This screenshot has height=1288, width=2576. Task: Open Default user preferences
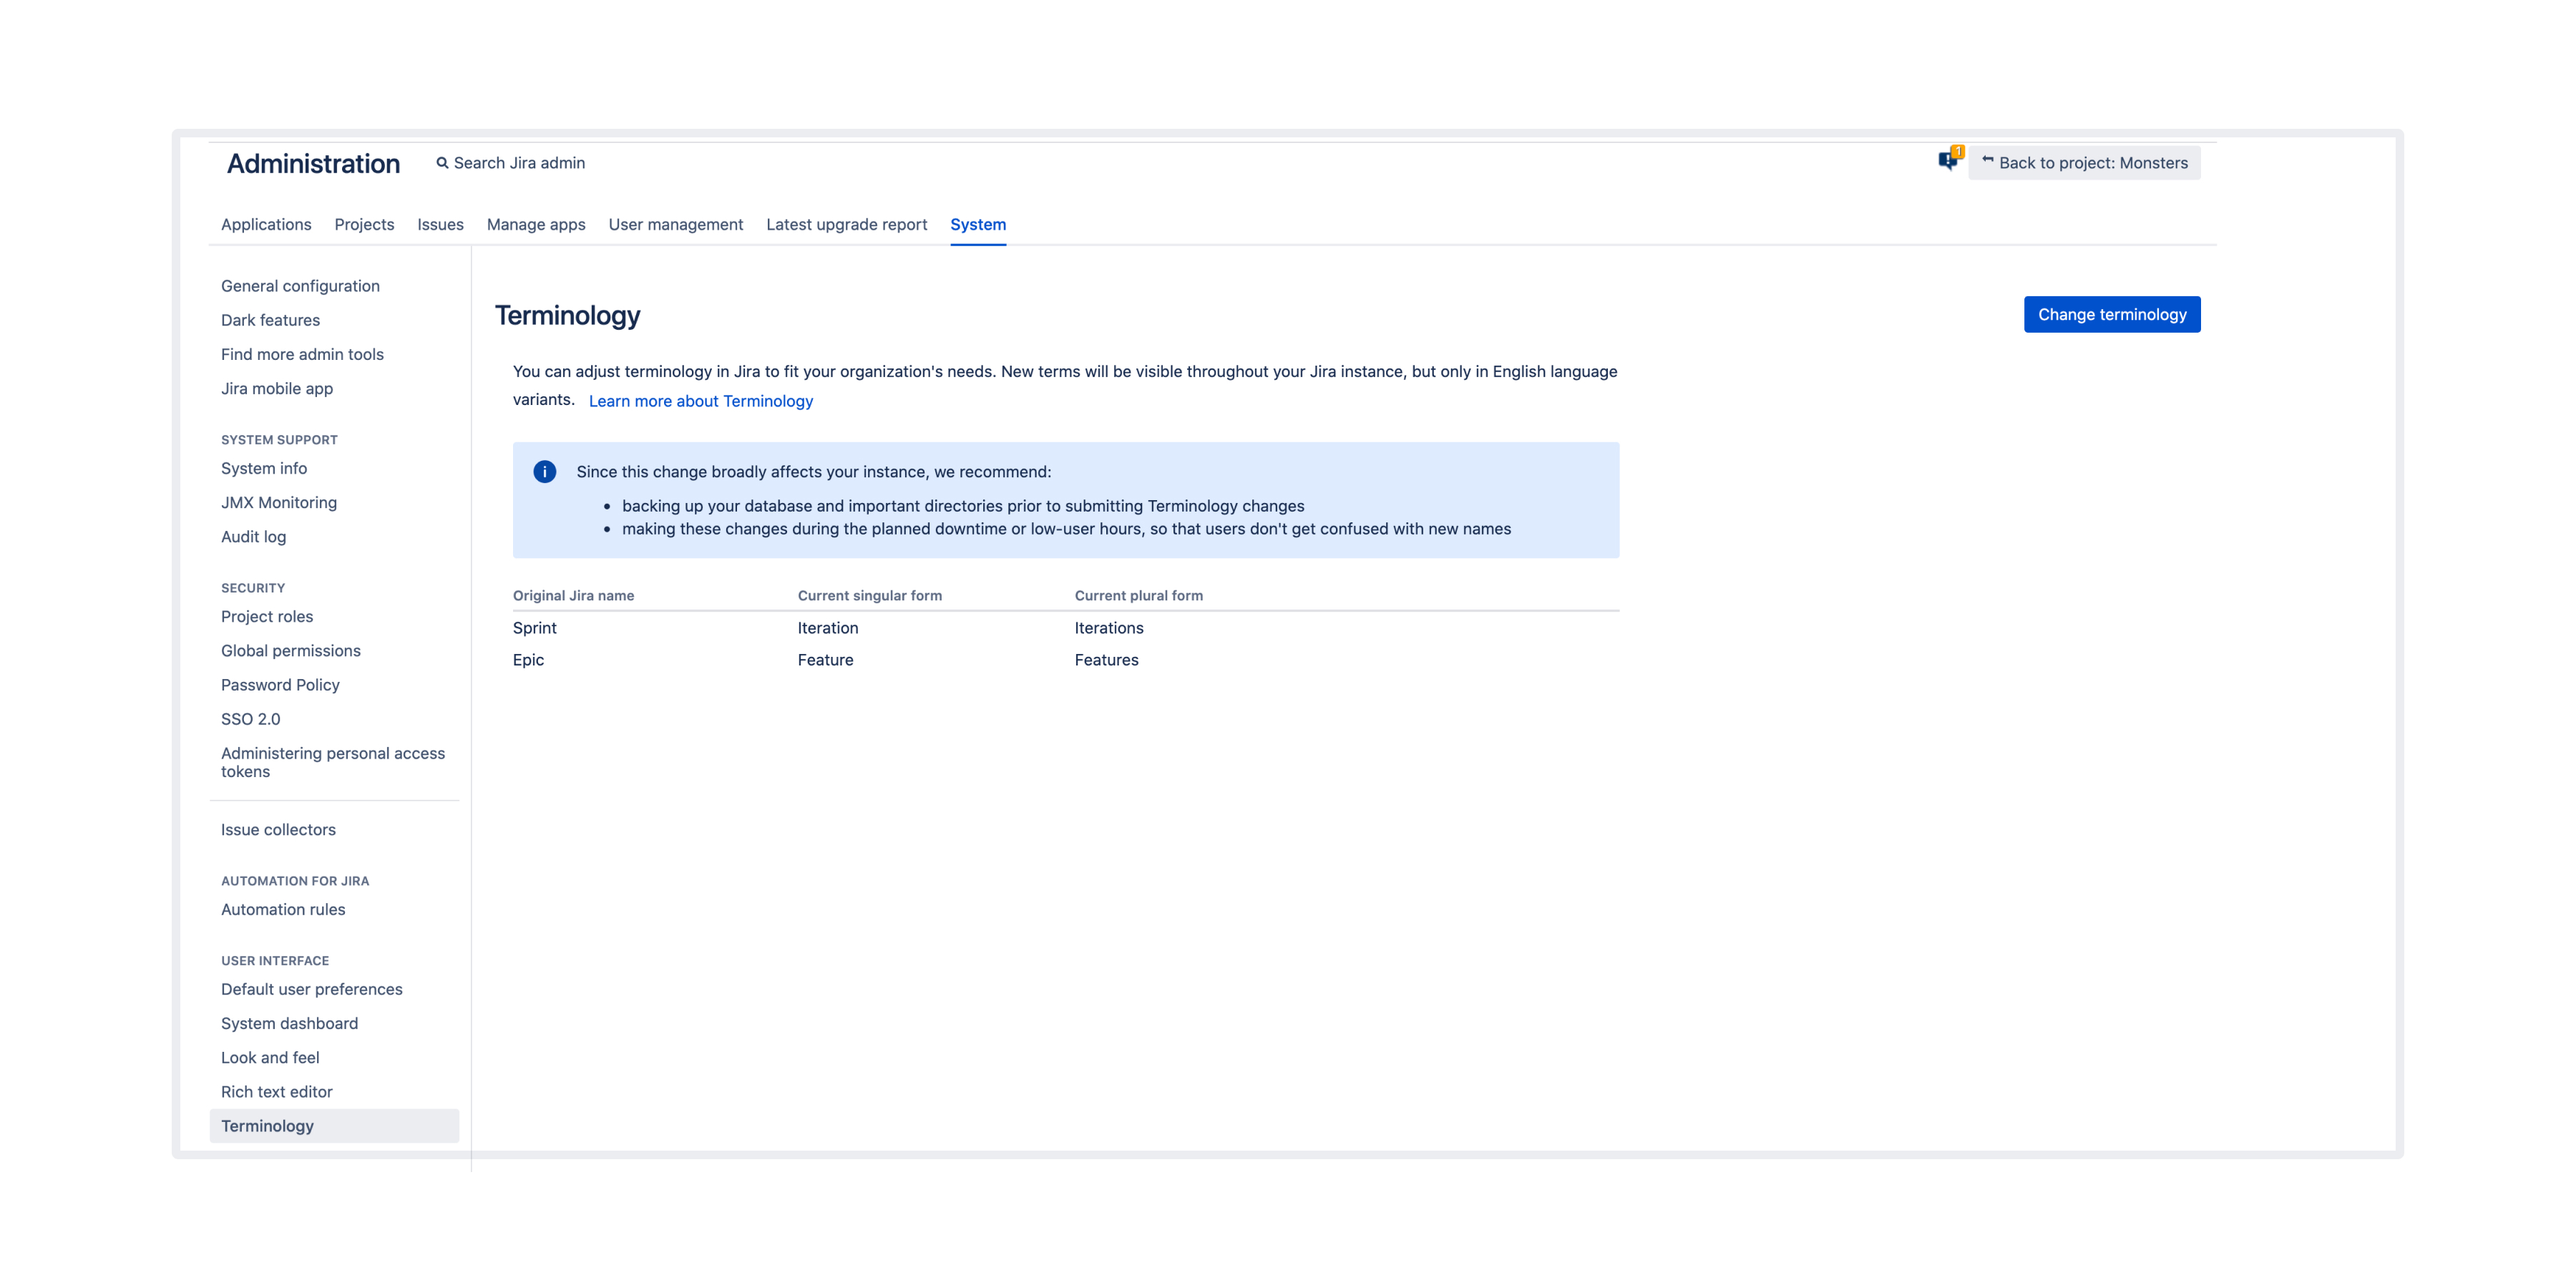(x=312, y=989)
